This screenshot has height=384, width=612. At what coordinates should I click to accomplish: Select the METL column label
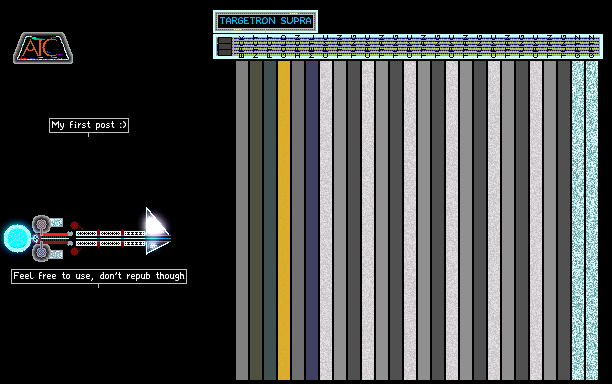pos(312,46)
